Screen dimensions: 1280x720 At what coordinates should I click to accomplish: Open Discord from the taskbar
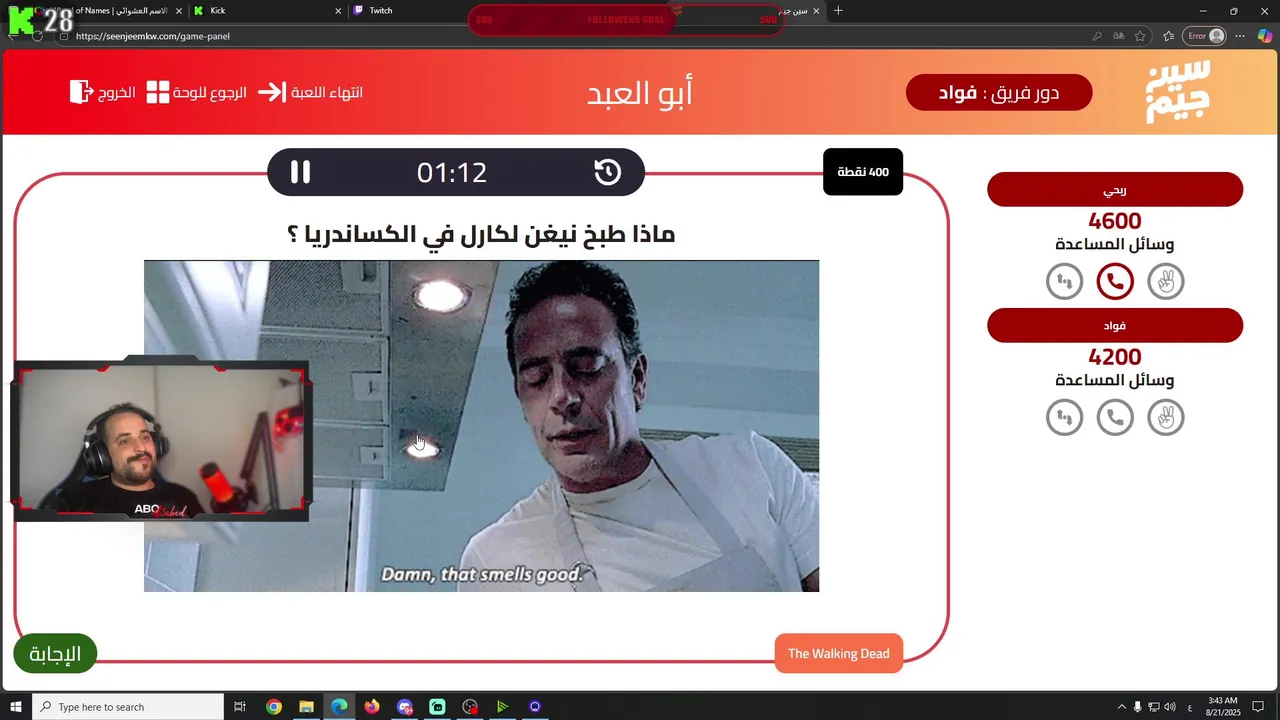[404, 707]
